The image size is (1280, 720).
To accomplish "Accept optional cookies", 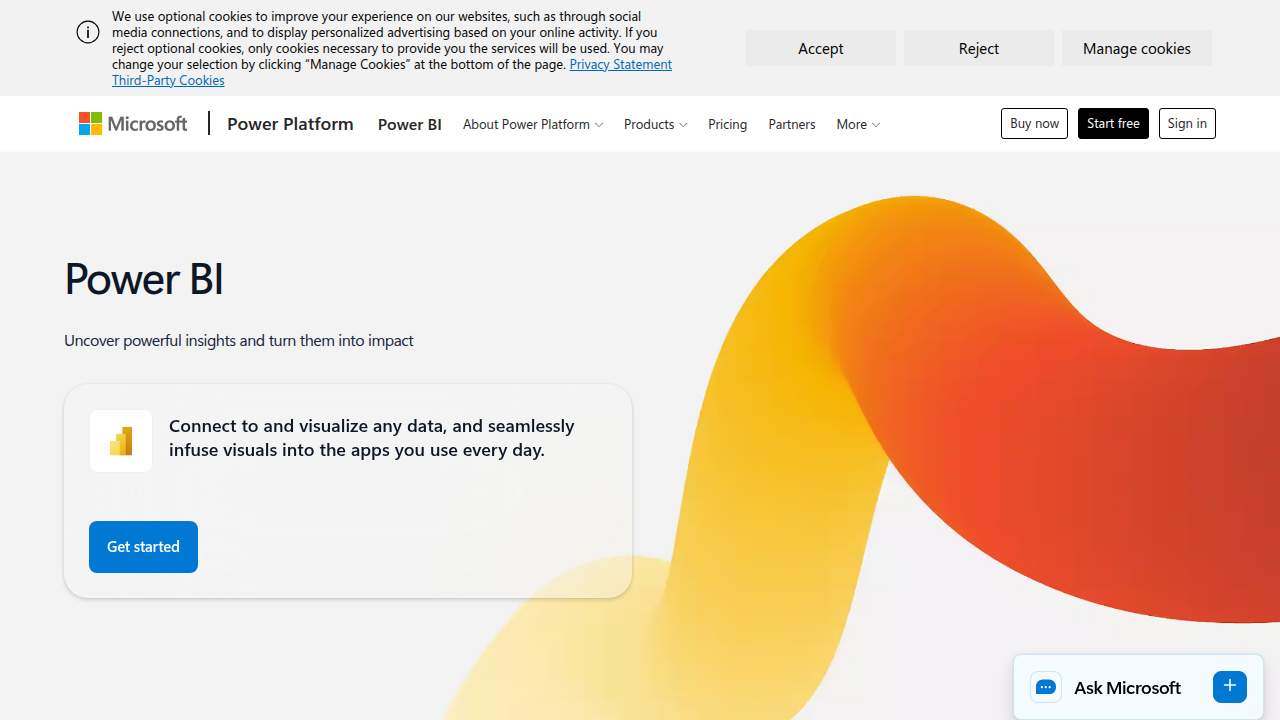I will click(x=821, y=48).
